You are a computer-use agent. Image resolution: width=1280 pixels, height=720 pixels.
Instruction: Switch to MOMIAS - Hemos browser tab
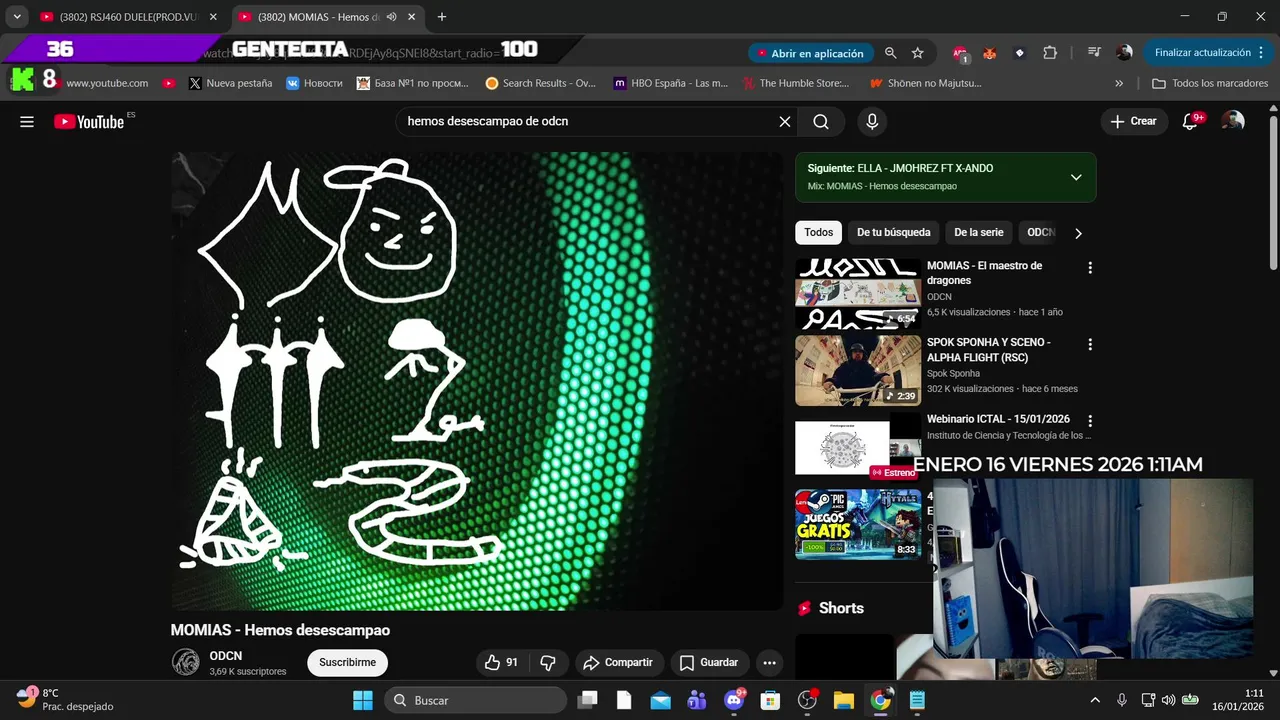click(315, 17)
